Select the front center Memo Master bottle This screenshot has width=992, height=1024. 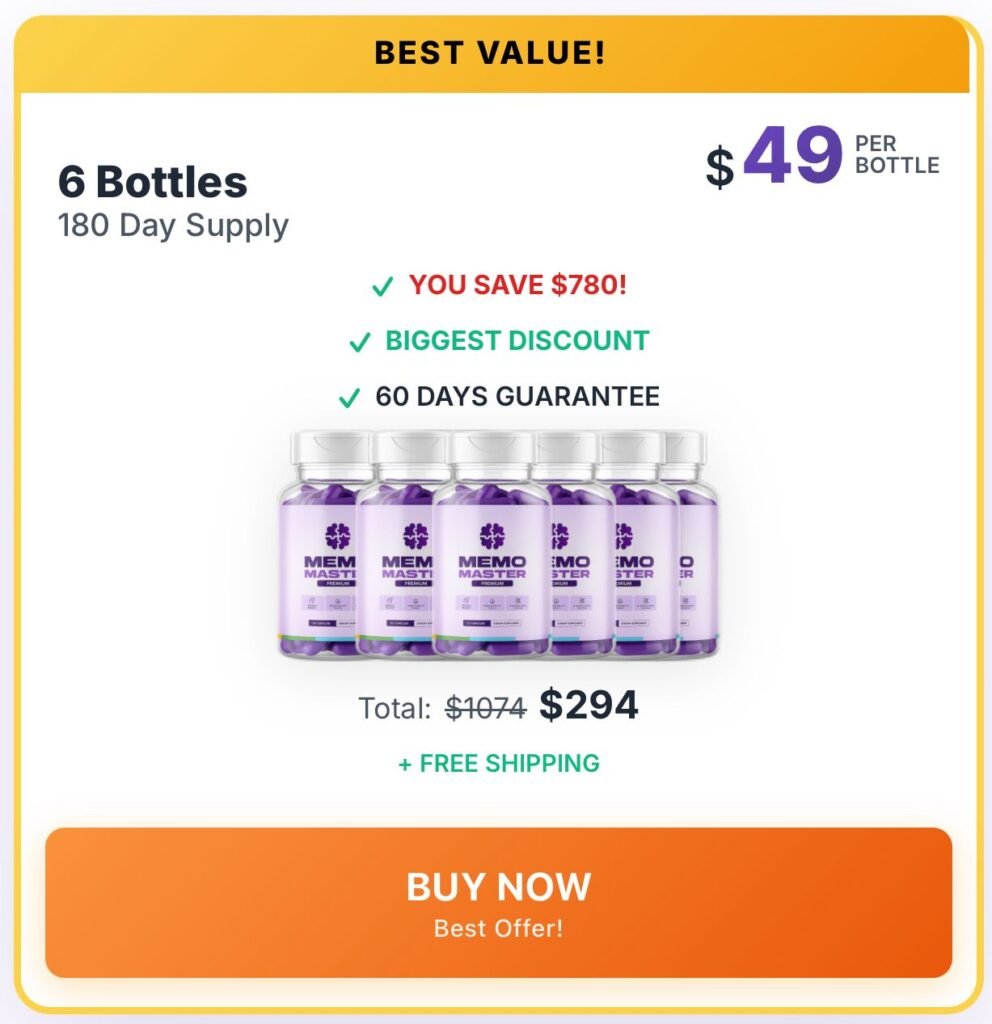(x=492, y=560)
